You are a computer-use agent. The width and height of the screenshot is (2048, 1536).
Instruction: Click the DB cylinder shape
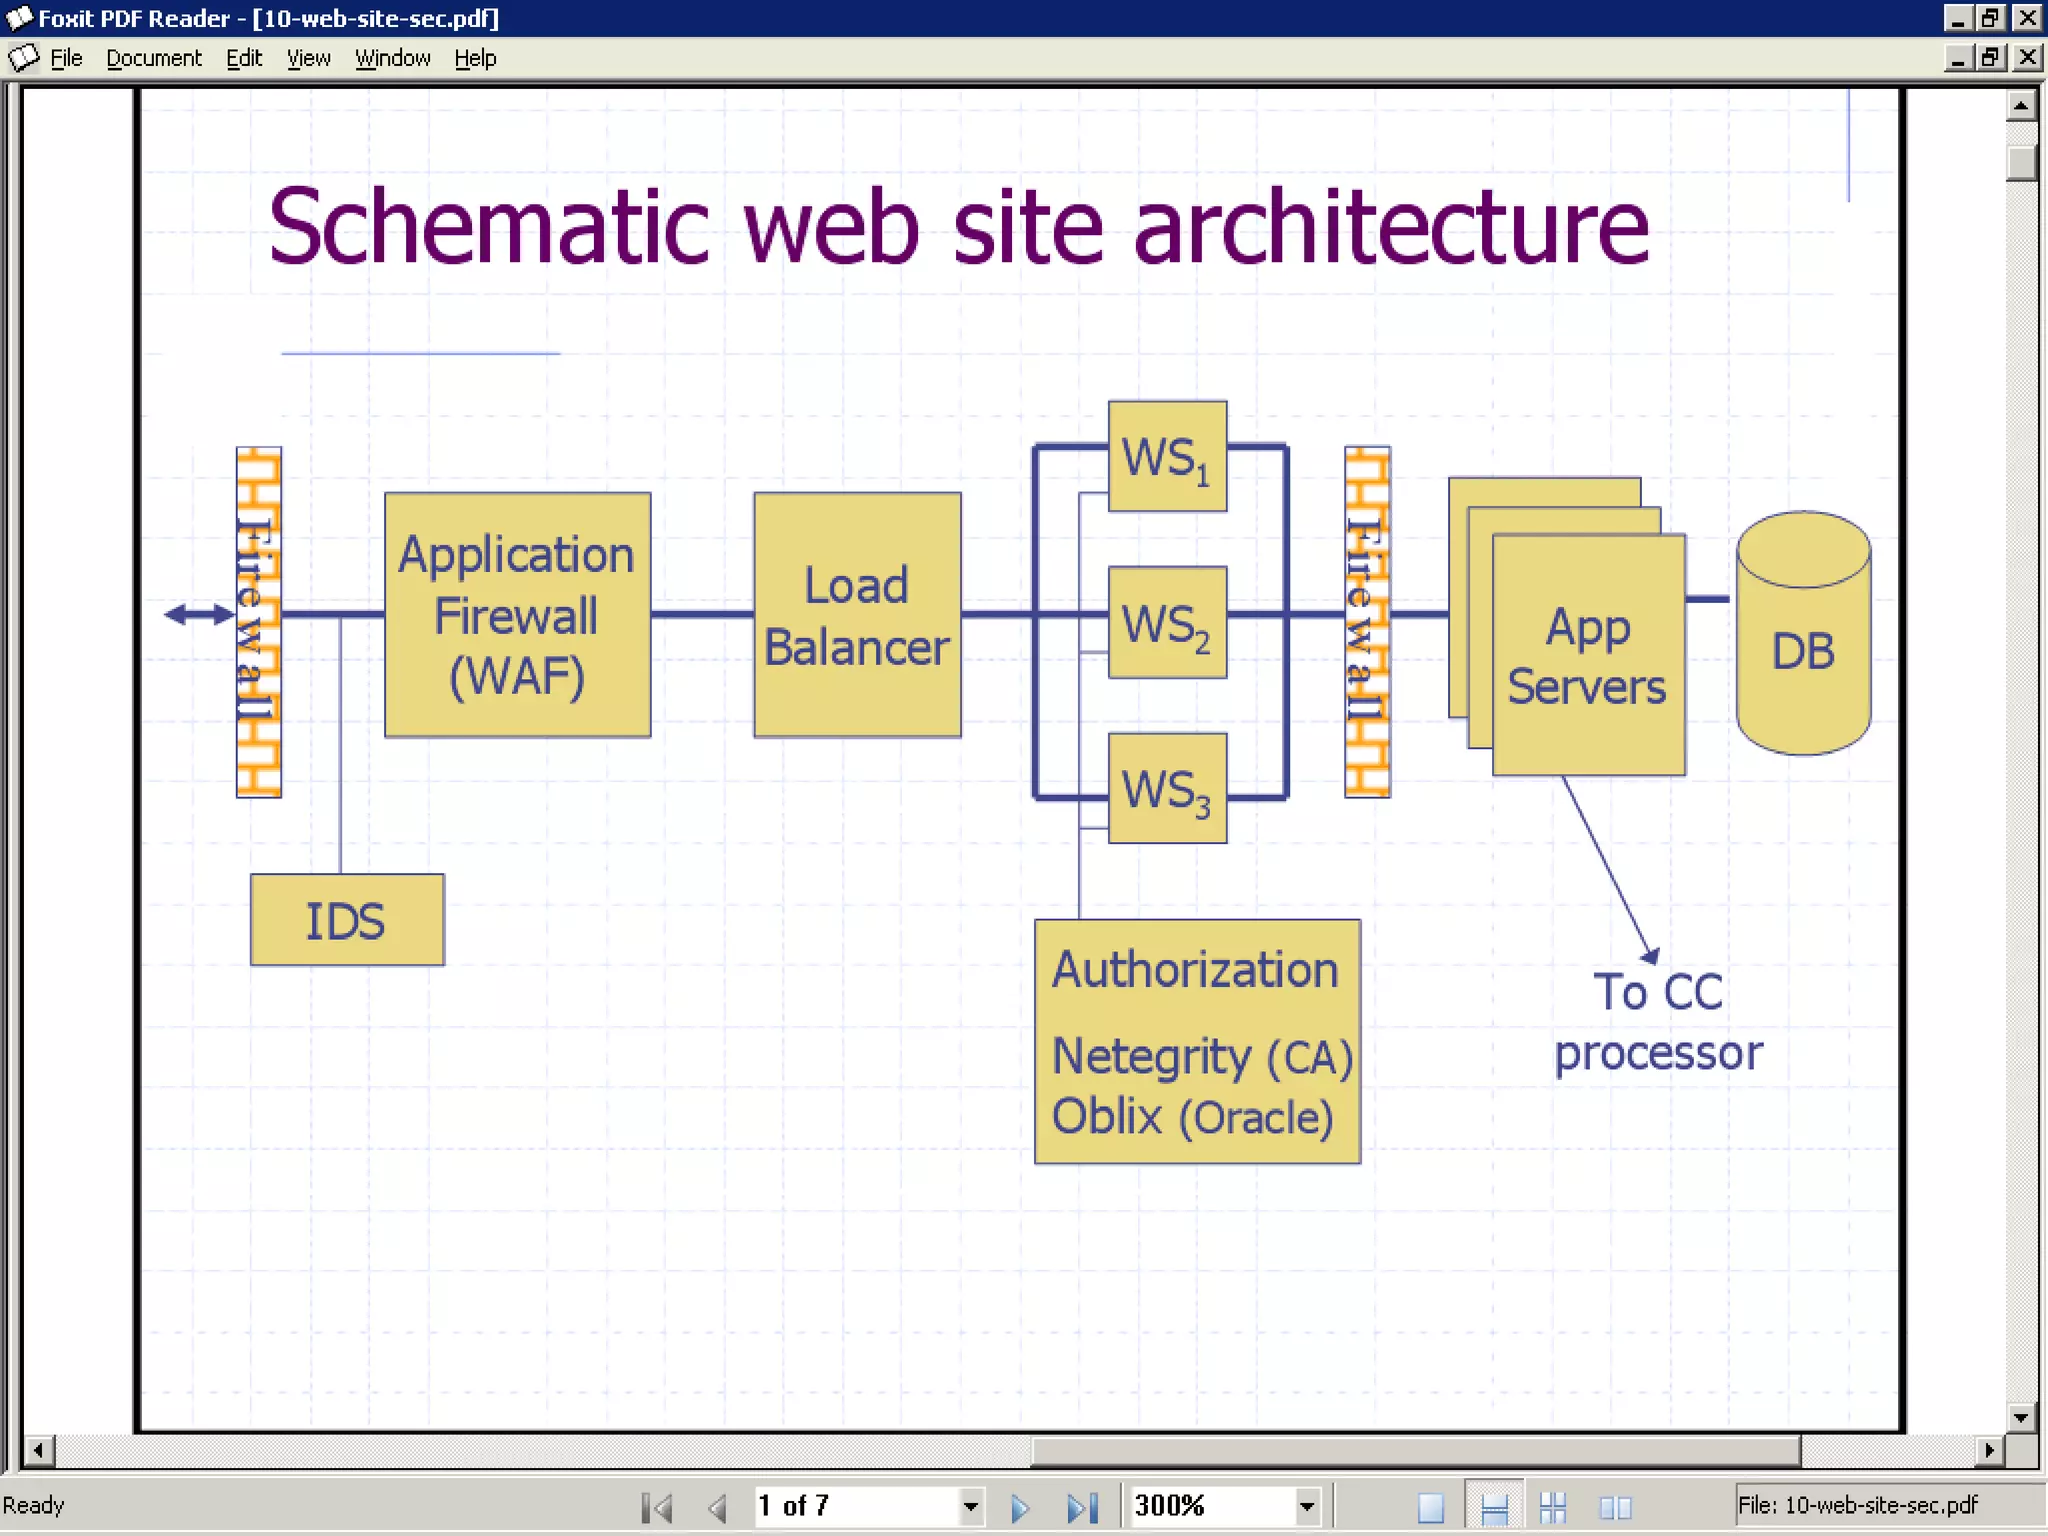(1803, 633)
